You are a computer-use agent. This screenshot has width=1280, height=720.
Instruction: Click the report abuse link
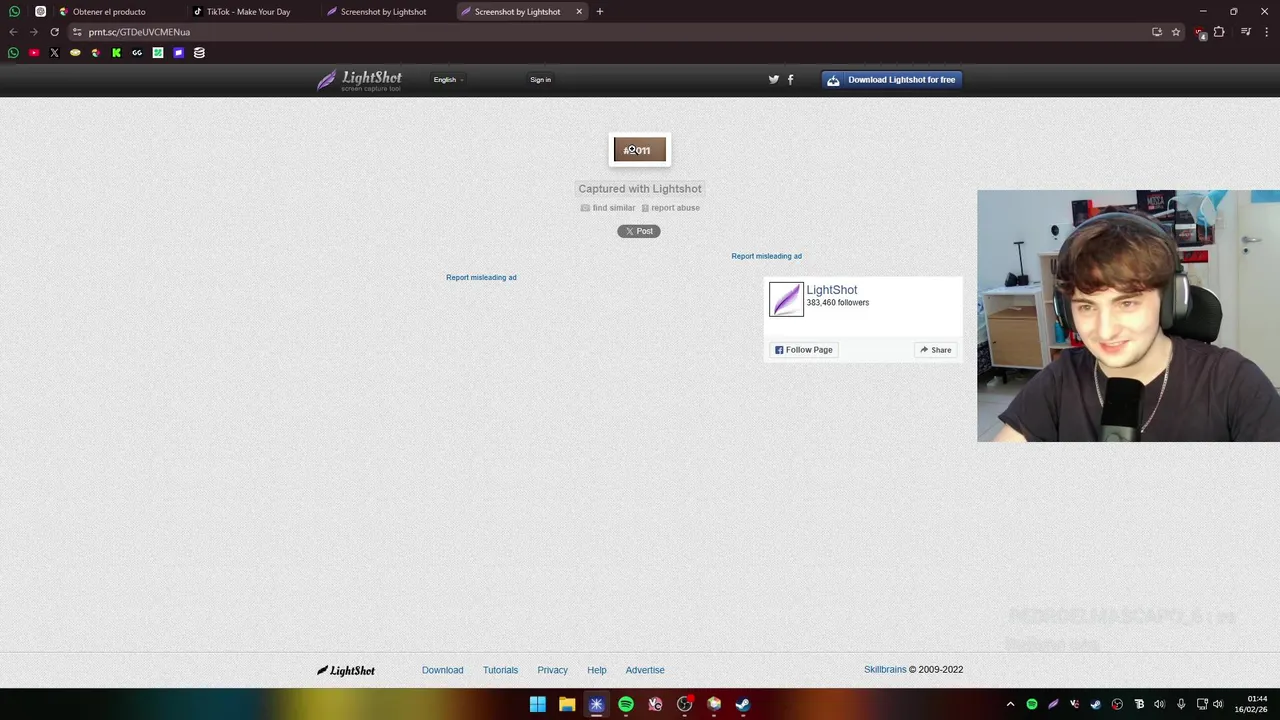[670, 208]
